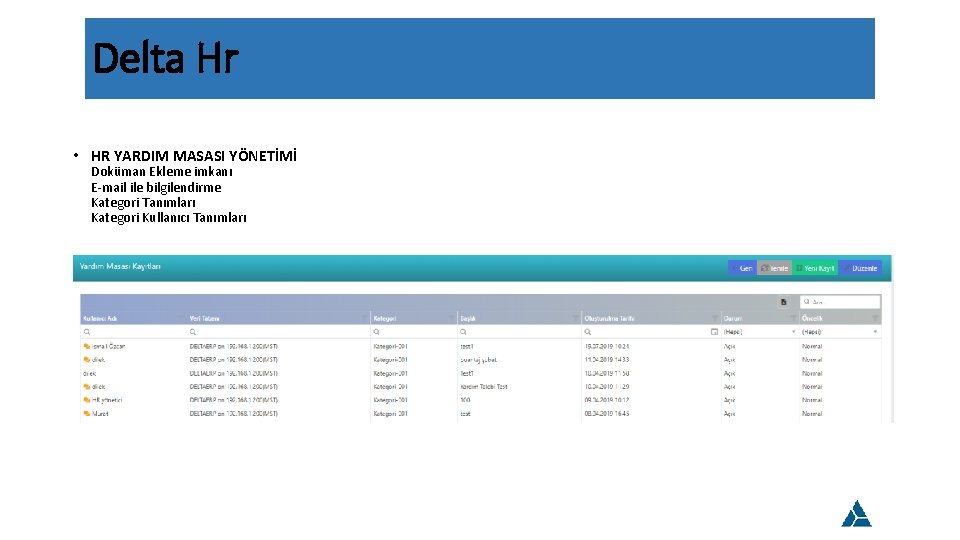Open the filter icon in Öncelik header
The height and width of the screenshot is (540, 960).
(875, 318)
